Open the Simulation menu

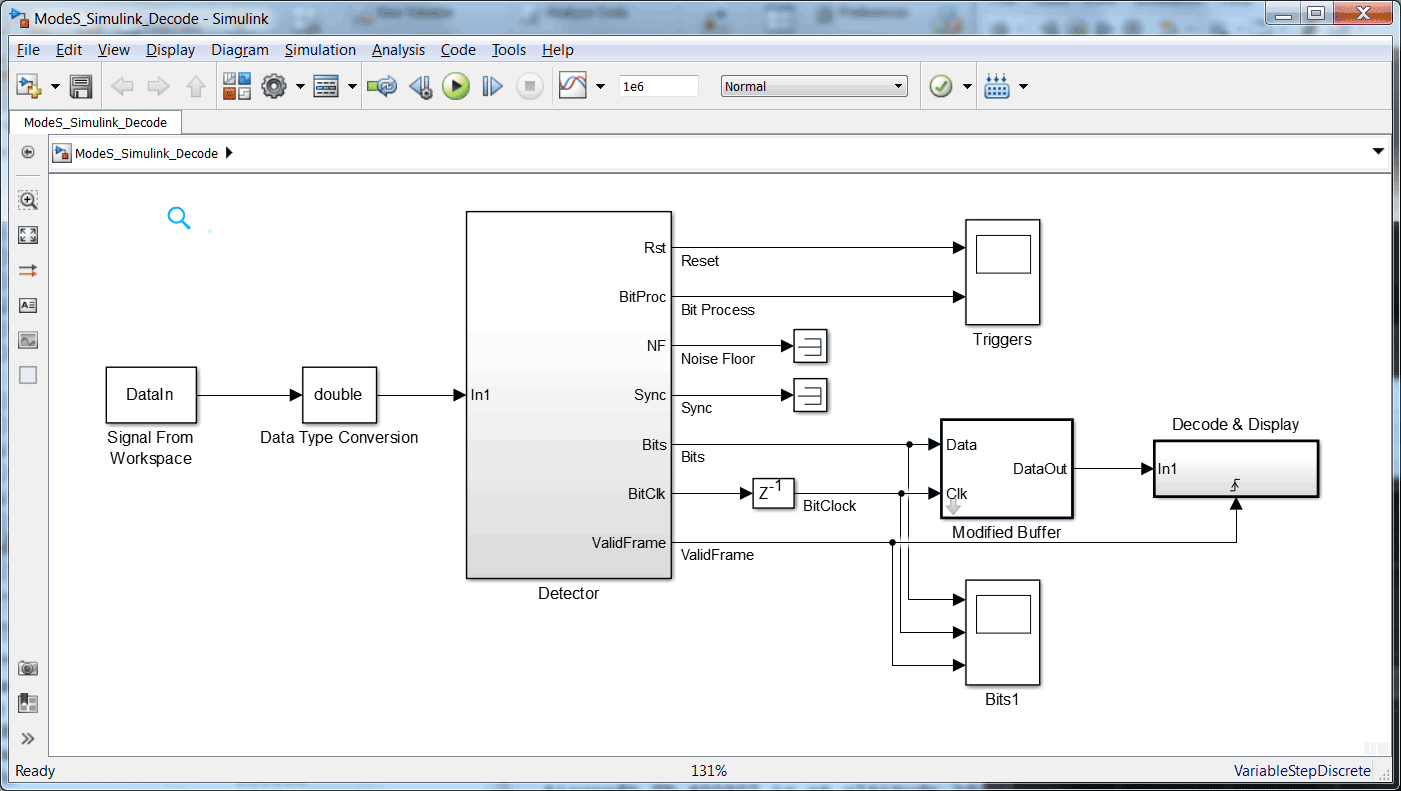[320, 50]
